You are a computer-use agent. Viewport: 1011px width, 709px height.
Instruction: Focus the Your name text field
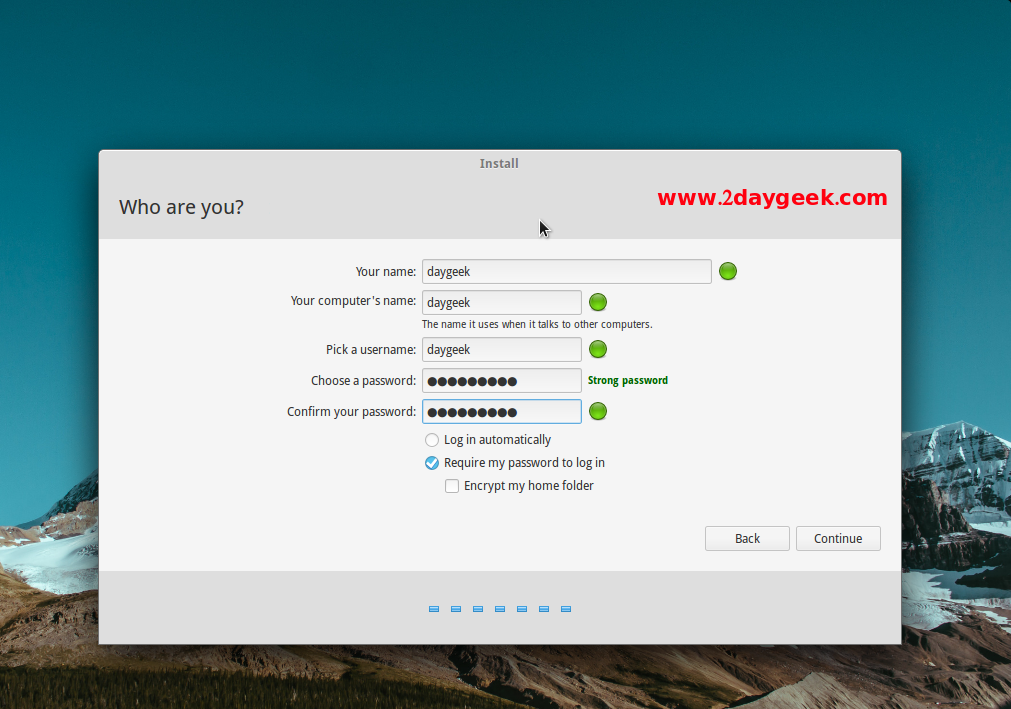[x=566, y=271]
